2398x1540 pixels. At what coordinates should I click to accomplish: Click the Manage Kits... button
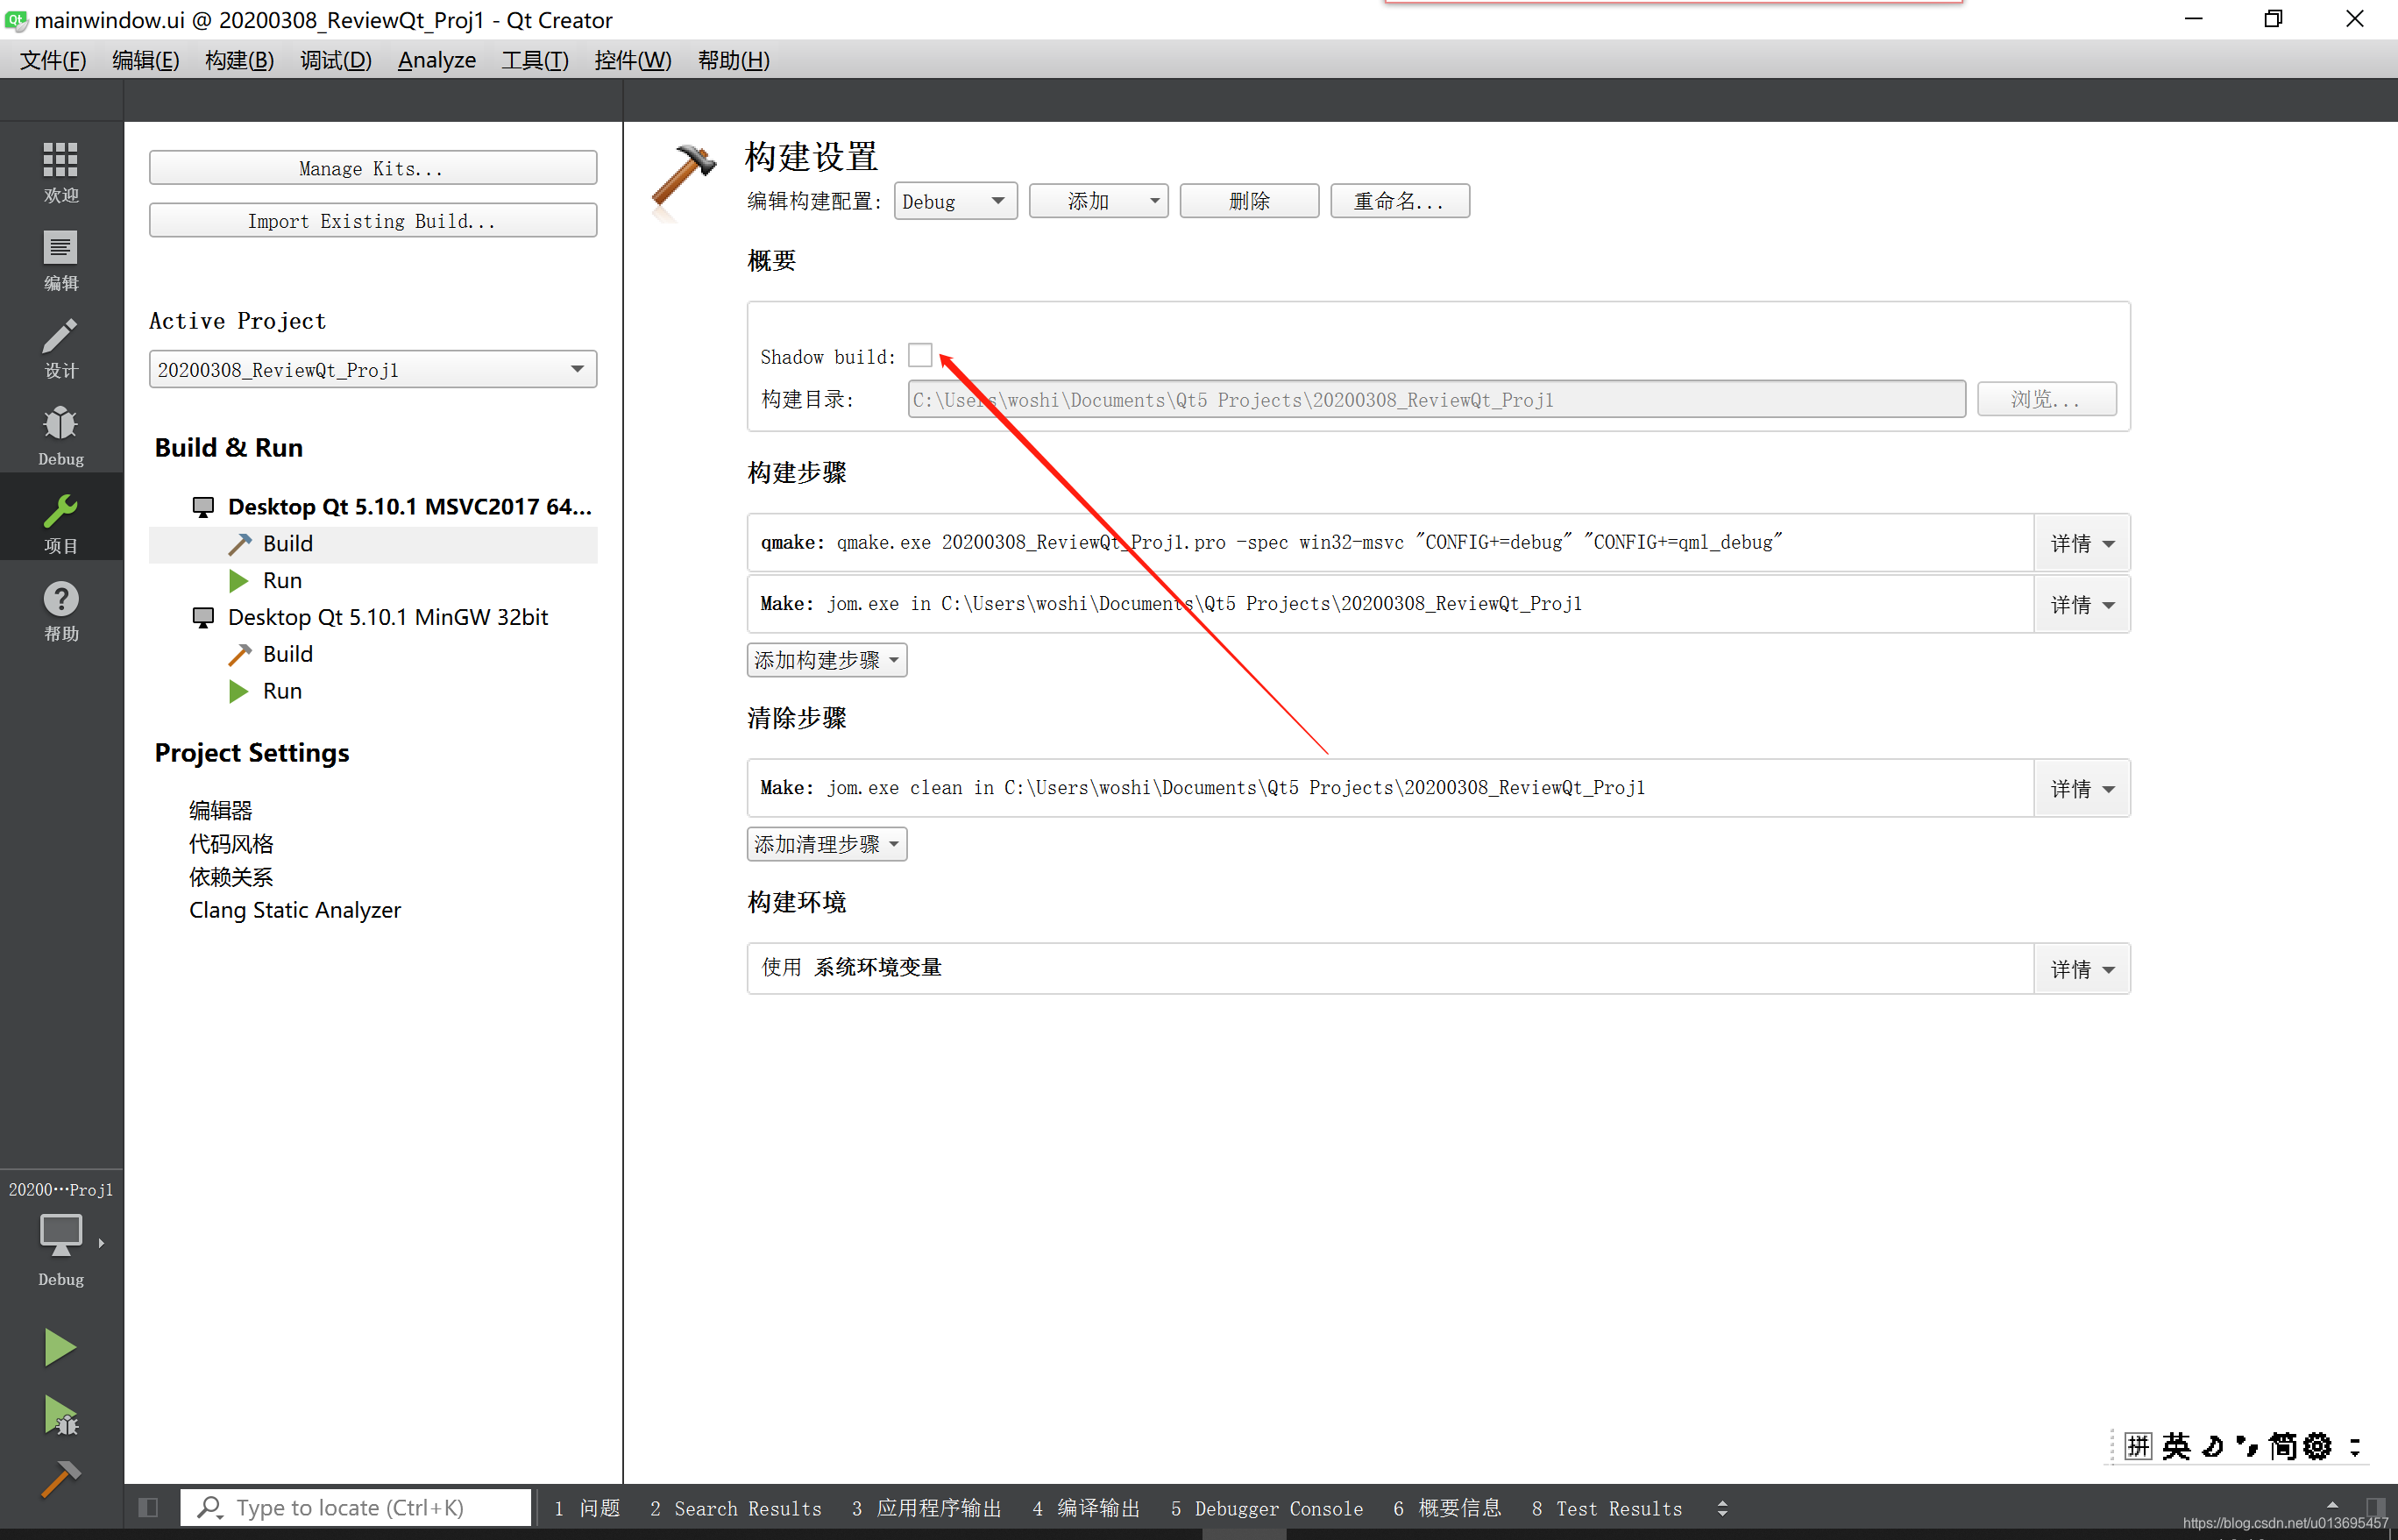pyautogui.click(x=372, y=168)
